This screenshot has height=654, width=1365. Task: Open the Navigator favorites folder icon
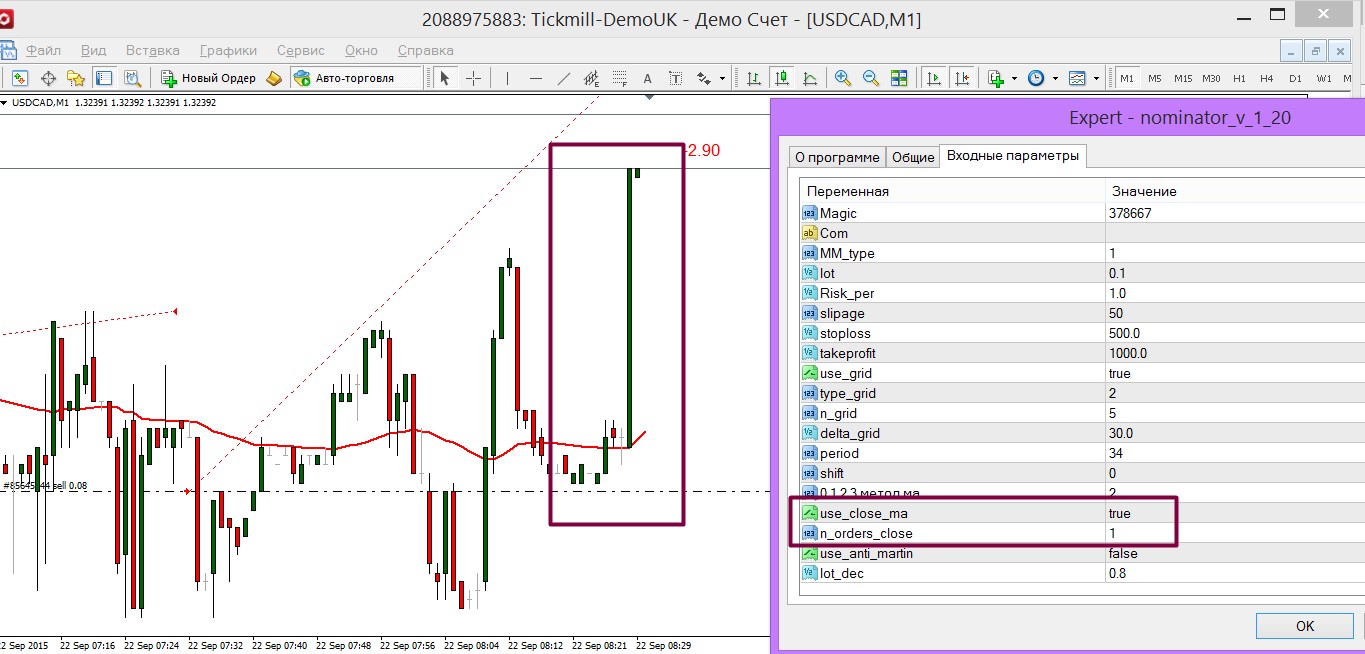point(76,78)
